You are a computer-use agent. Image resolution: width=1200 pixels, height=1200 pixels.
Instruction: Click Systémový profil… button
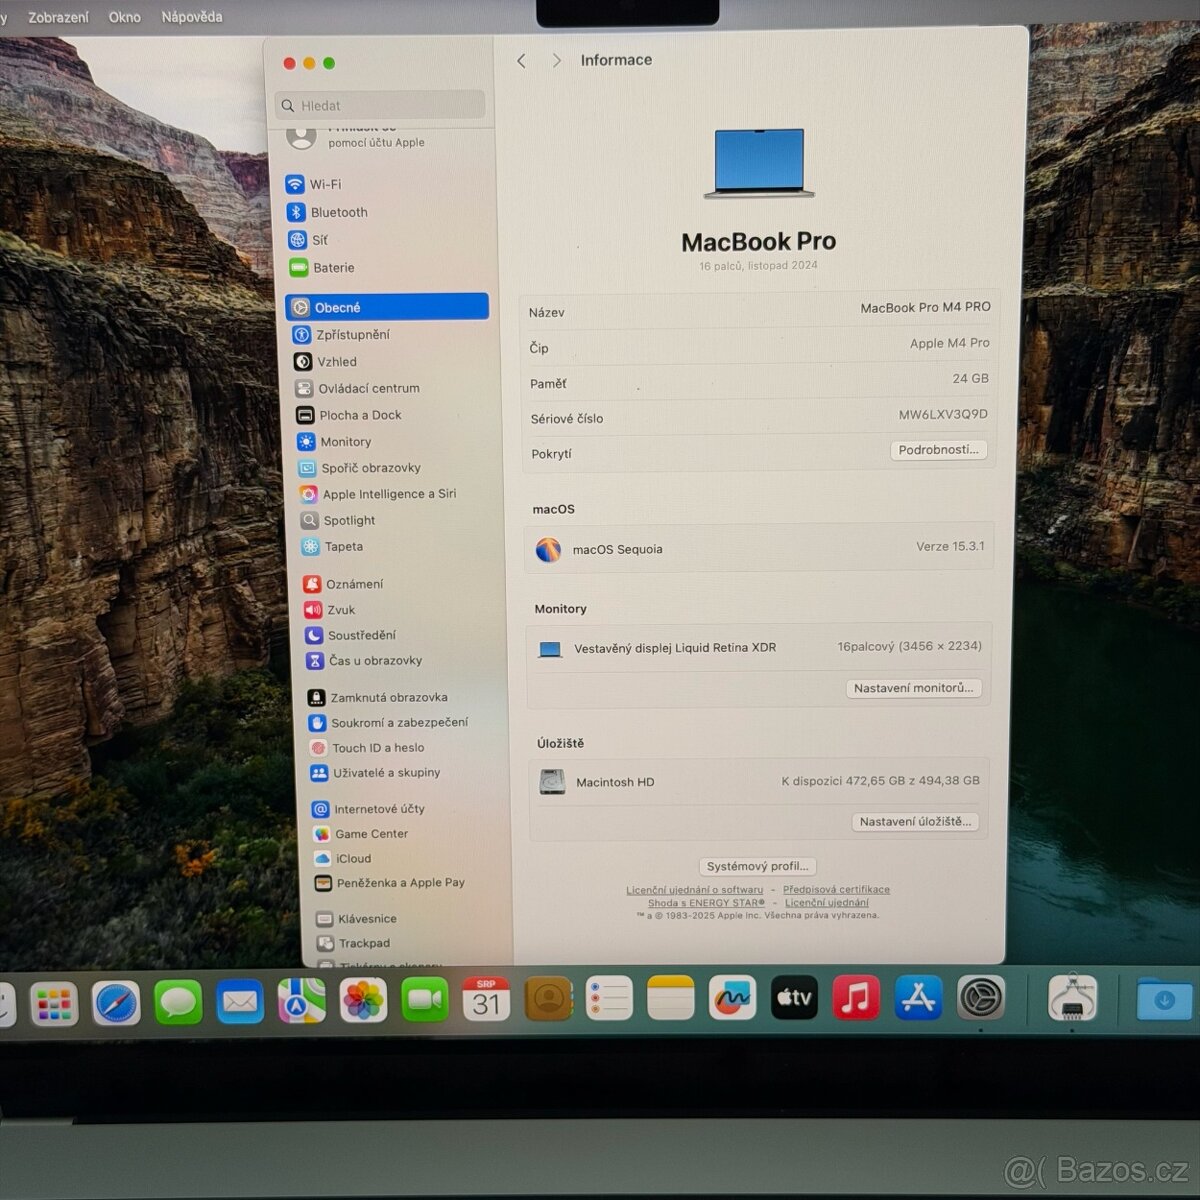757,866
